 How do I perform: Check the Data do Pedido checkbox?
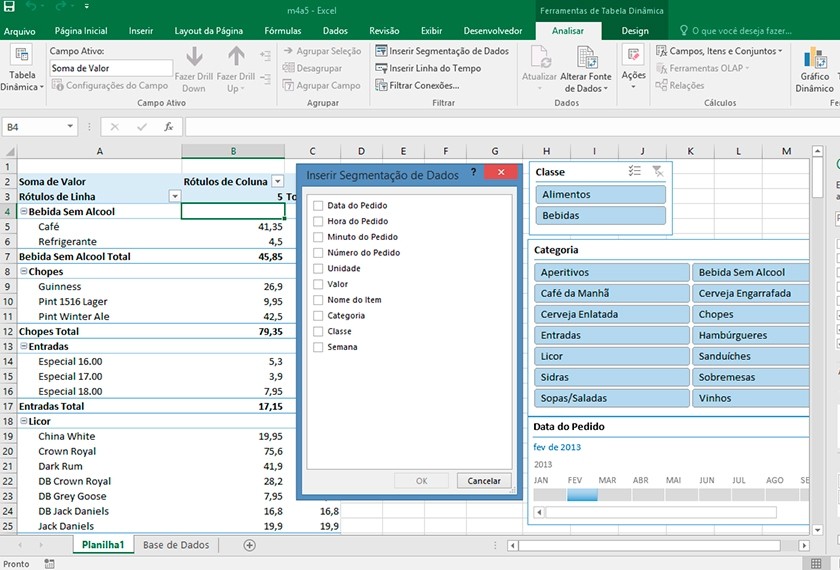[318, 205]
